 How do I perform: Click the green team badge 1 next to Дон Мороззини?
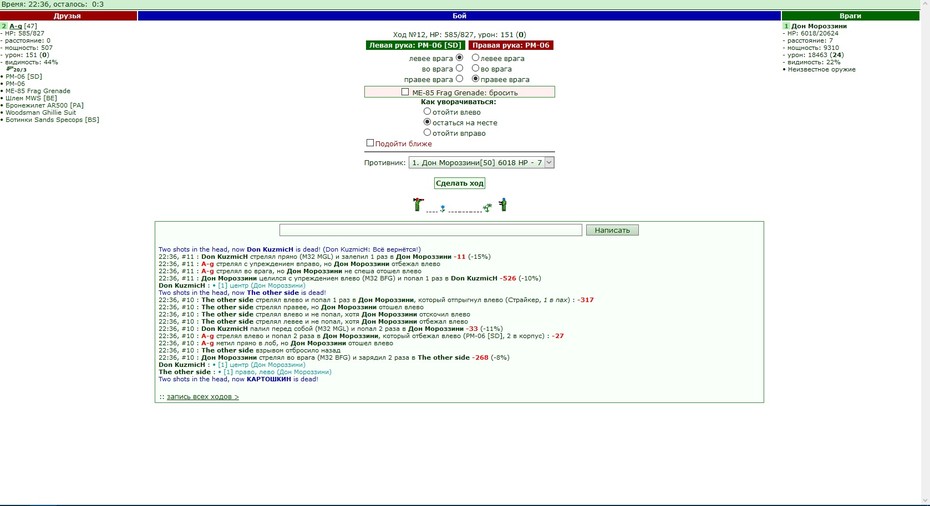pos(786,26)
